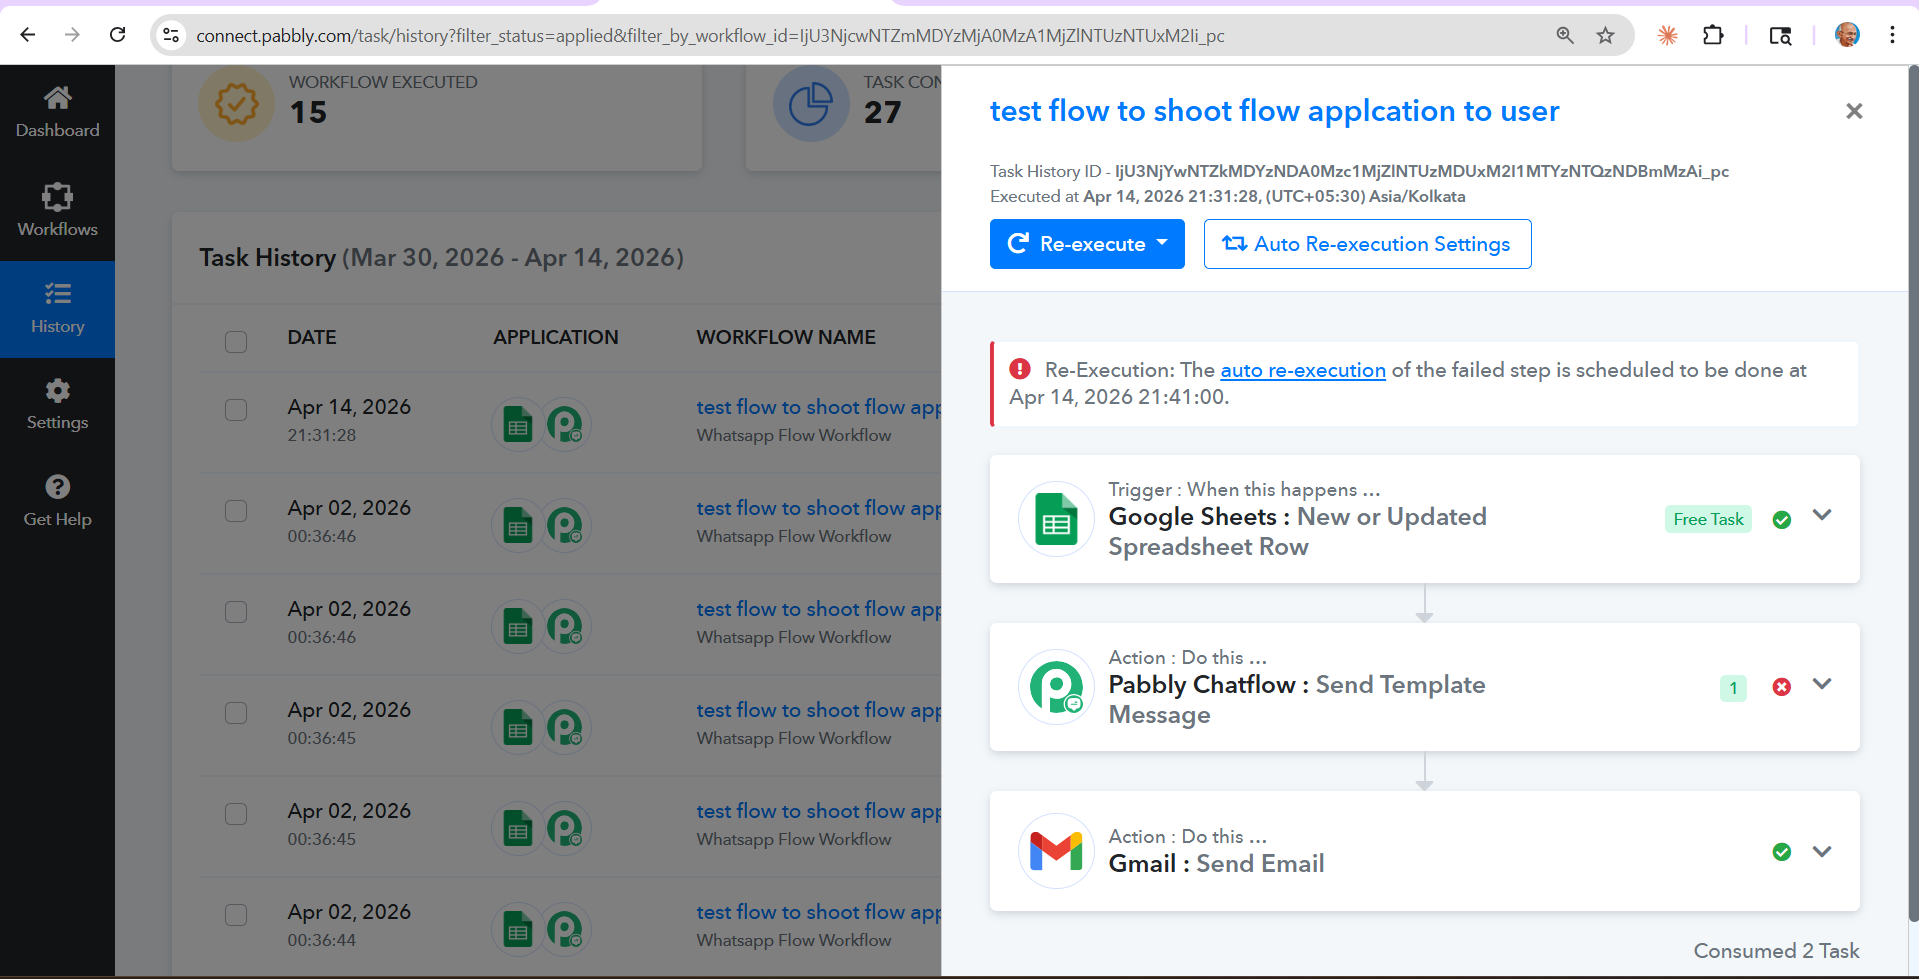Click the Task Consumed pie chart icon
Image resolution: width=1919 pixels, height=979 pixels.
[x=811, y=103]
